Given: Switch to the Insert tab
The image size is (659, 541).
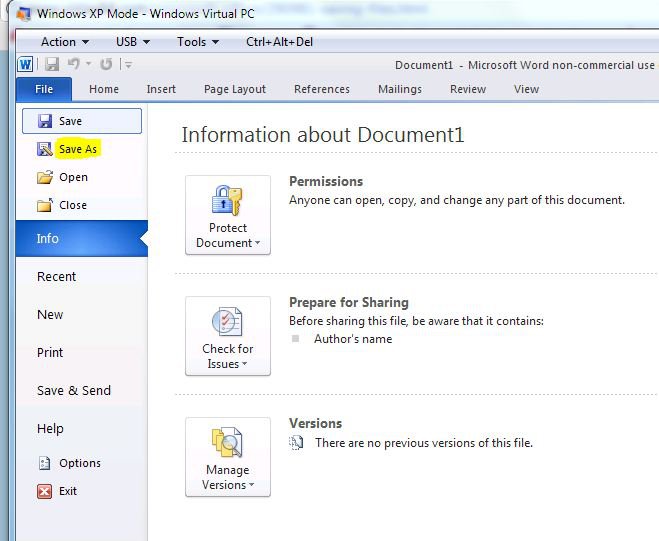Looking at the screenshot, I should [x=161, y=89].
